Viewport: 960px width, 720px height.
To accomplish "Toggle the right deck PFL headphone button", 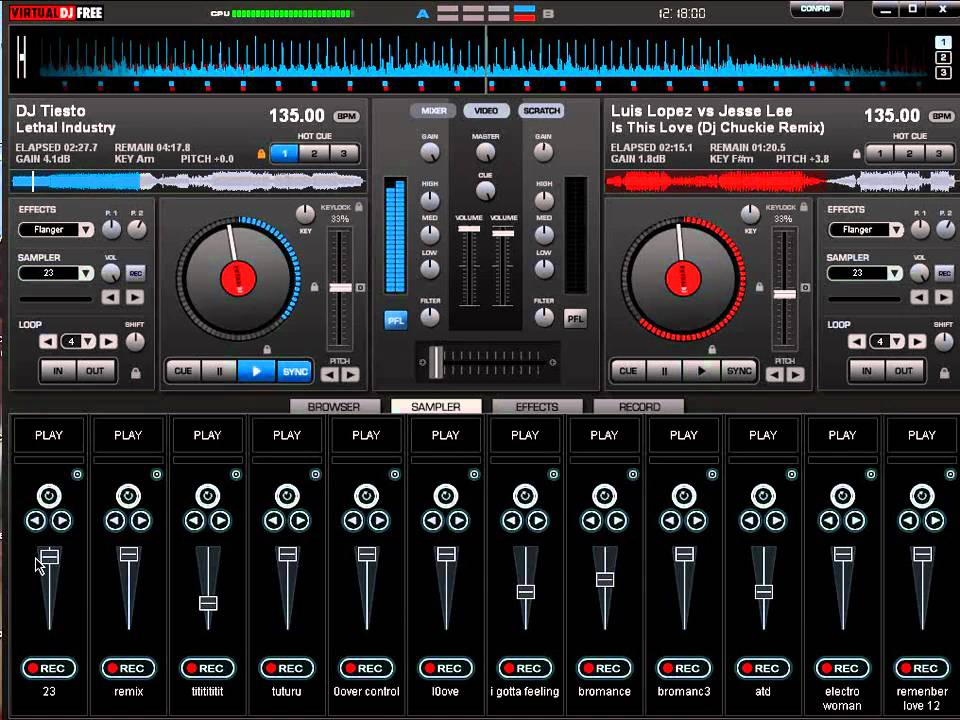I will [575, 319].
